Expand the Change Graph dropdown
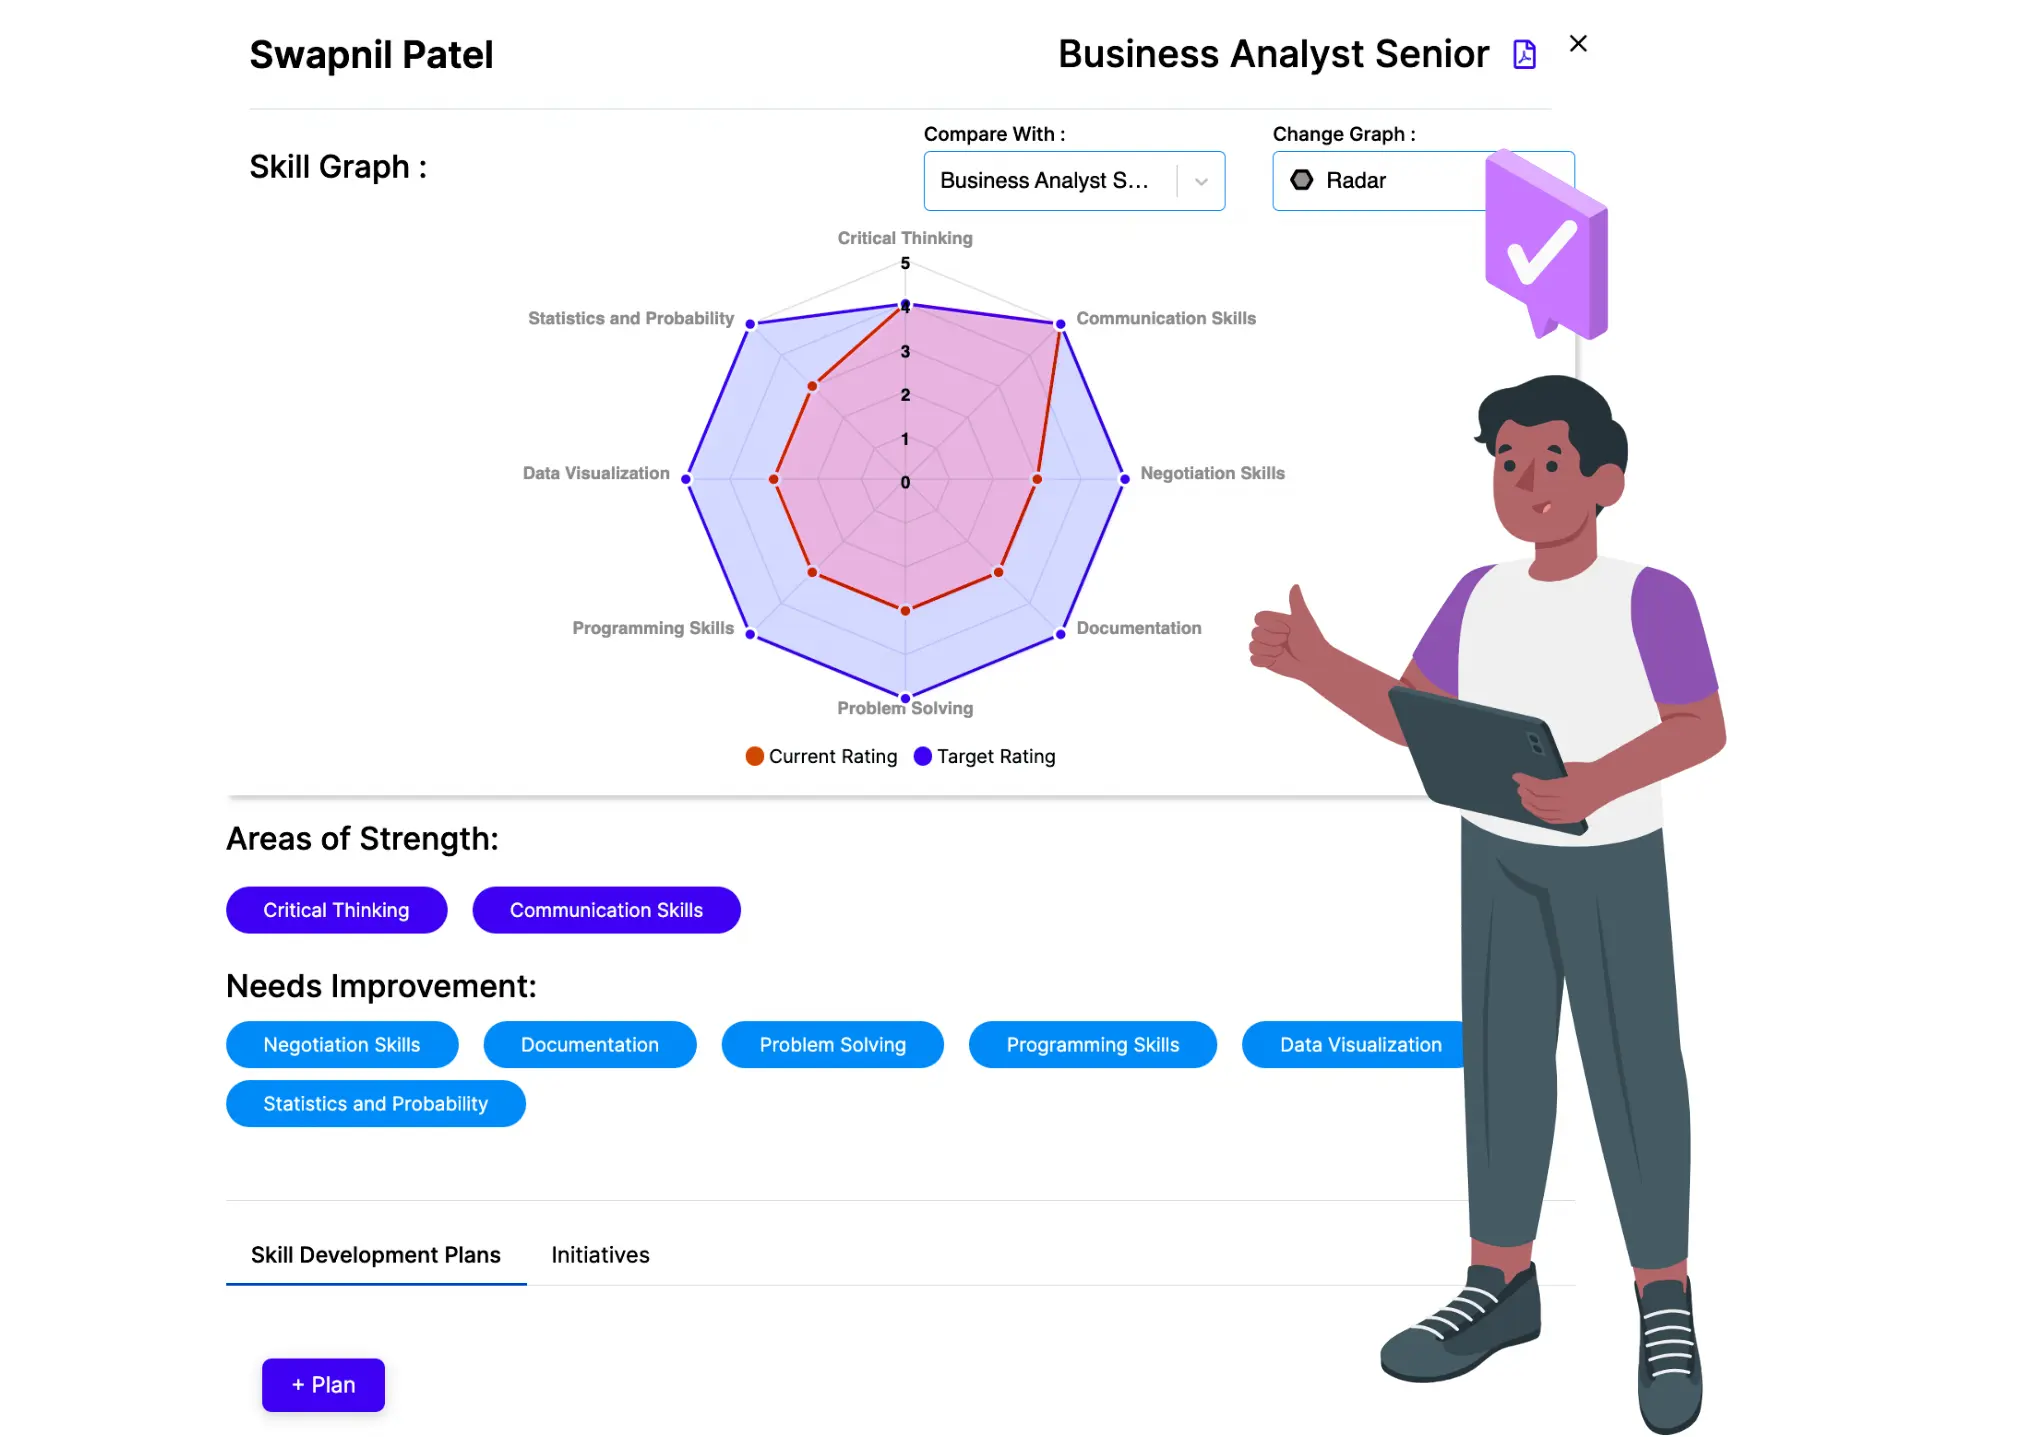Image resolution: width=2031 pixels, height=1437 pixels. click(1421, 180)
